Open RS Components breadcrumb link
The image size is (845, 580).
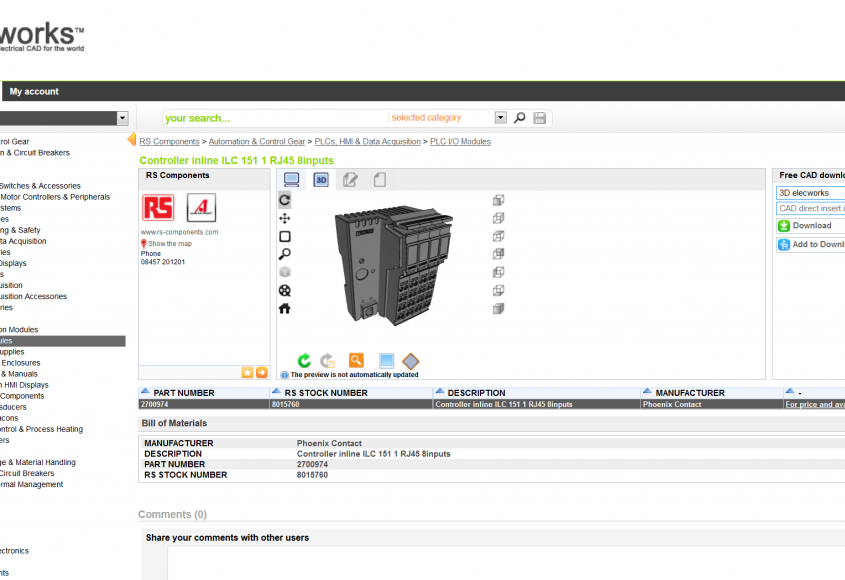click(x=169, y=141)
